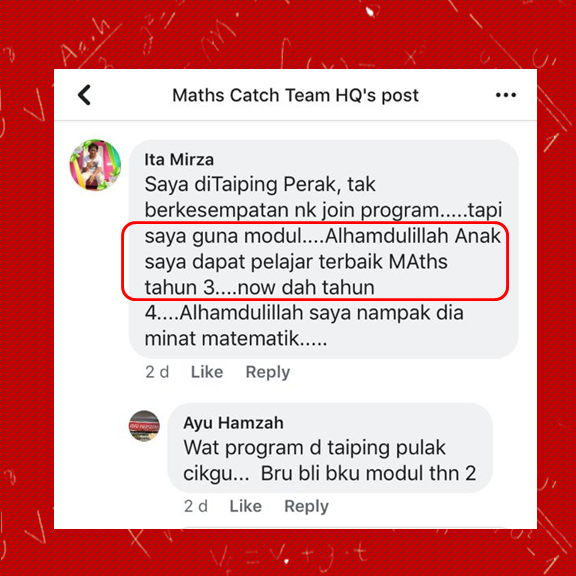The image size is (576, 576).
Task: Click the 2 d timestamp under Ayu Hamzah's reply
Action: pos(196,506)
